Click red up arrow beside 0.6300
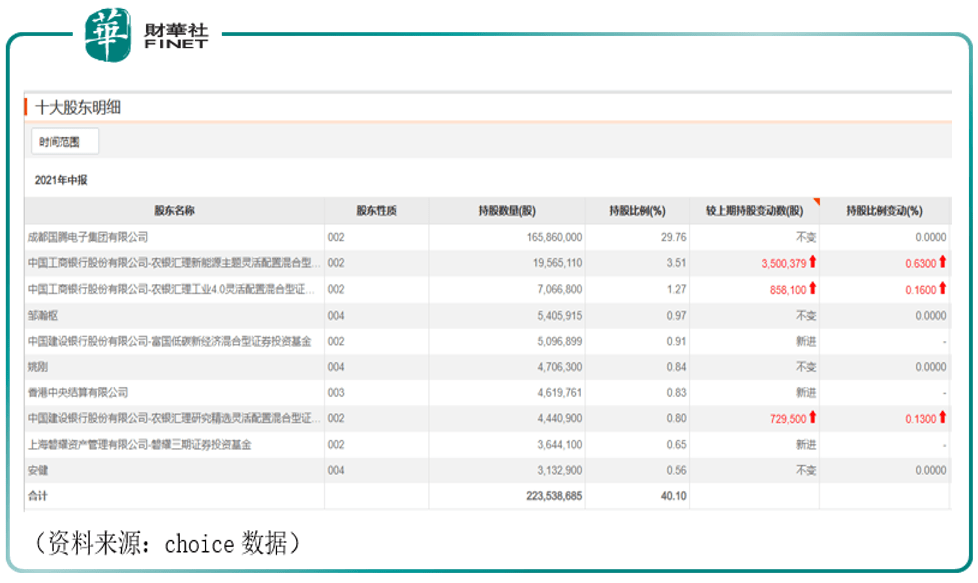The image size is (978, 583). (942, 263)
